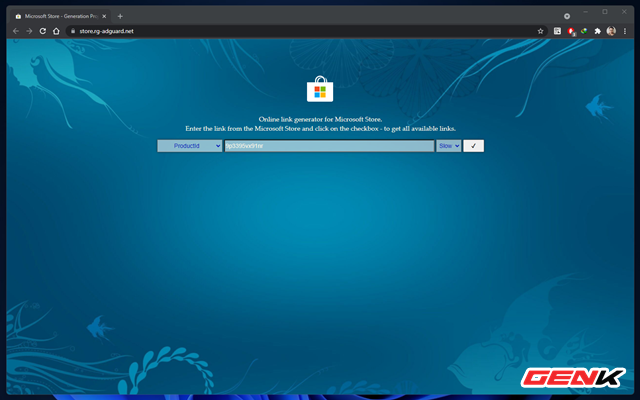The image size is (640, 400).
Task: Maximize the Chrome window
Action: (605, 12)
